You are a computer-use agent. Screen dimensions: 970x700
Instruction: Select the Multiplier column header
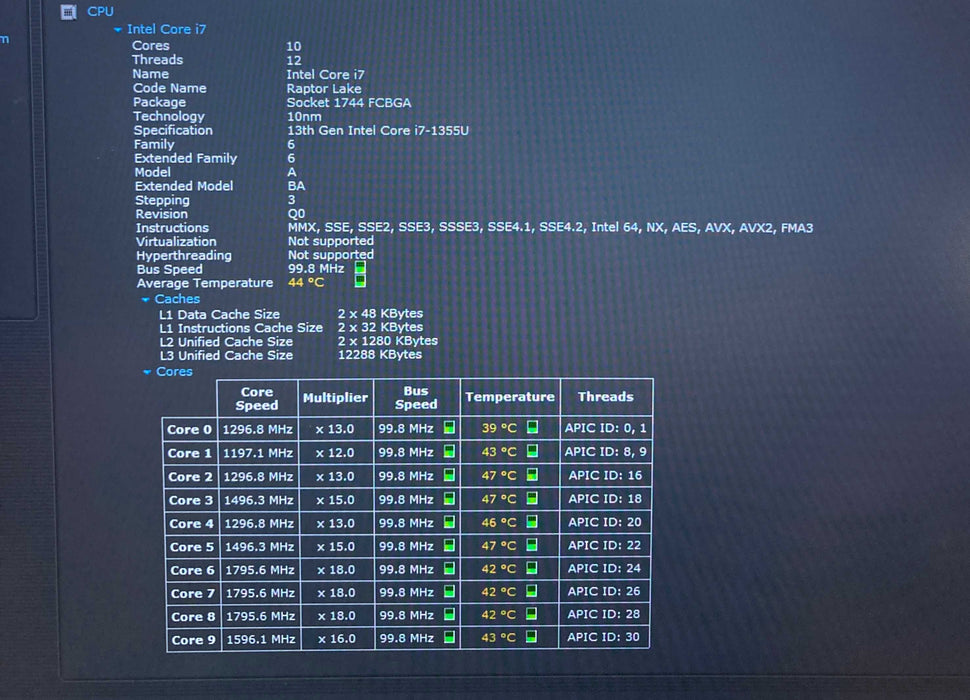coord(335,398)
